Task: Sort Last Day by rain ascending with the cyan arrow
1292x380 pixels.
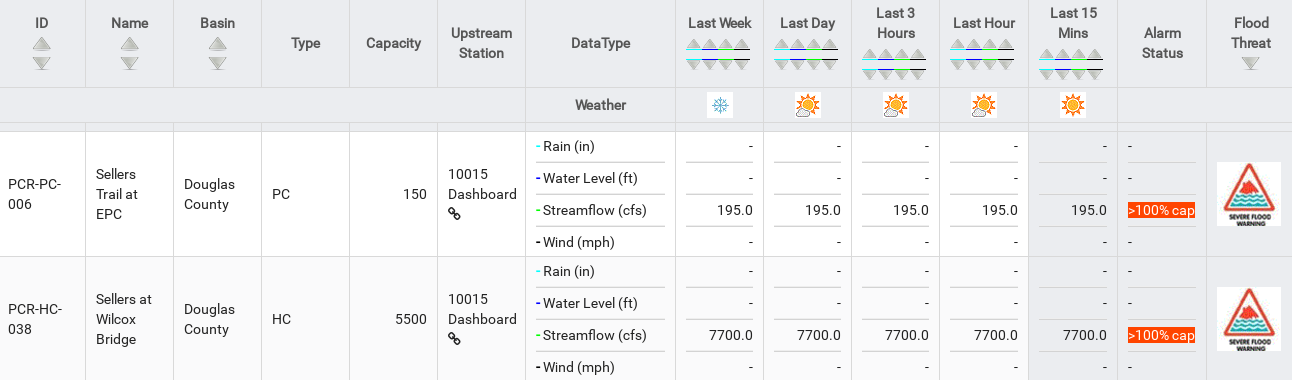Action: (x=782, y=46)
